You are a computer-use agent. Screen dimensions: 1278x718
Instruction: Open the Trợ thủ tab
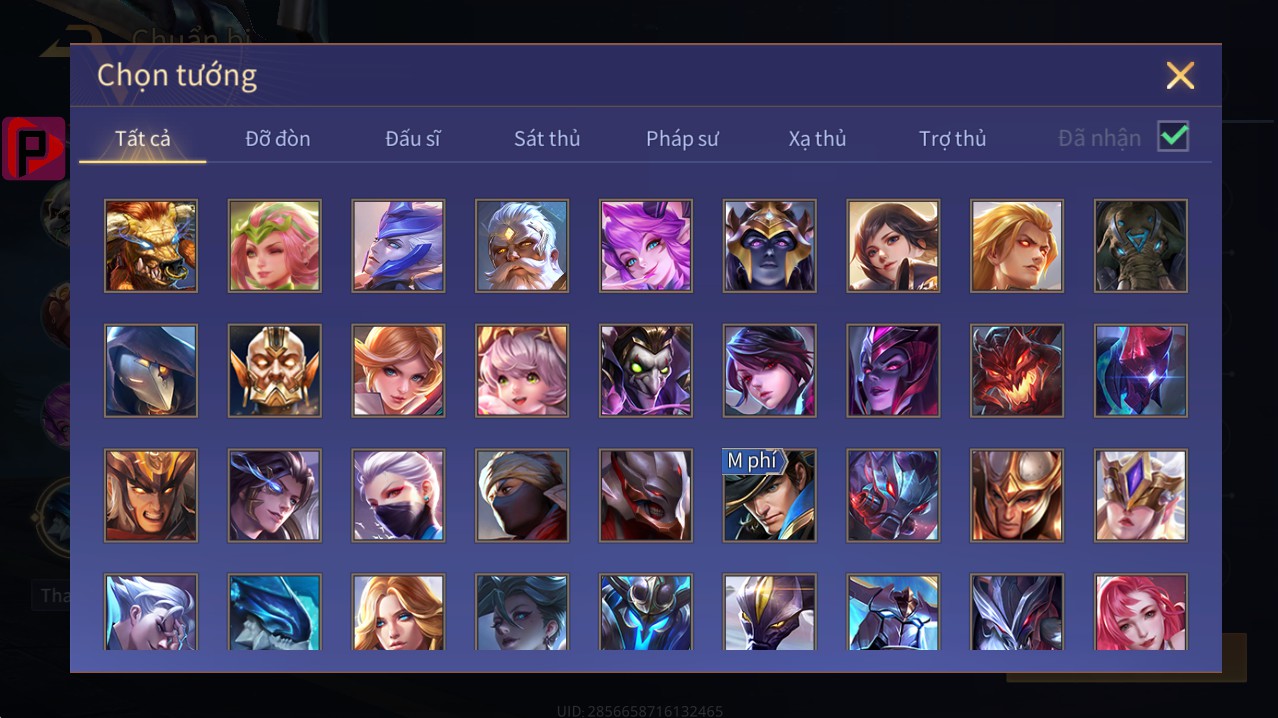click(952, 139)
